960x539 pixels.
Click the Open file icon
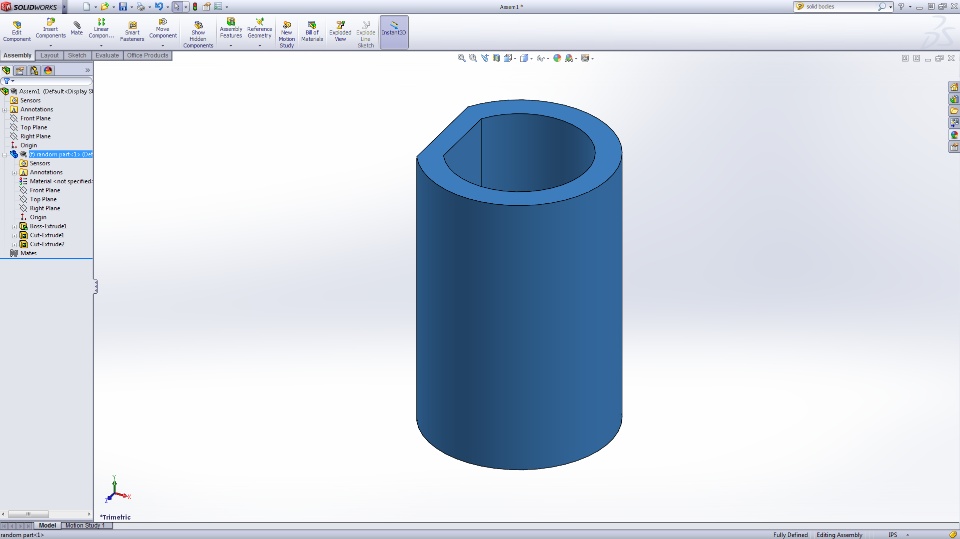pos(105,7)
